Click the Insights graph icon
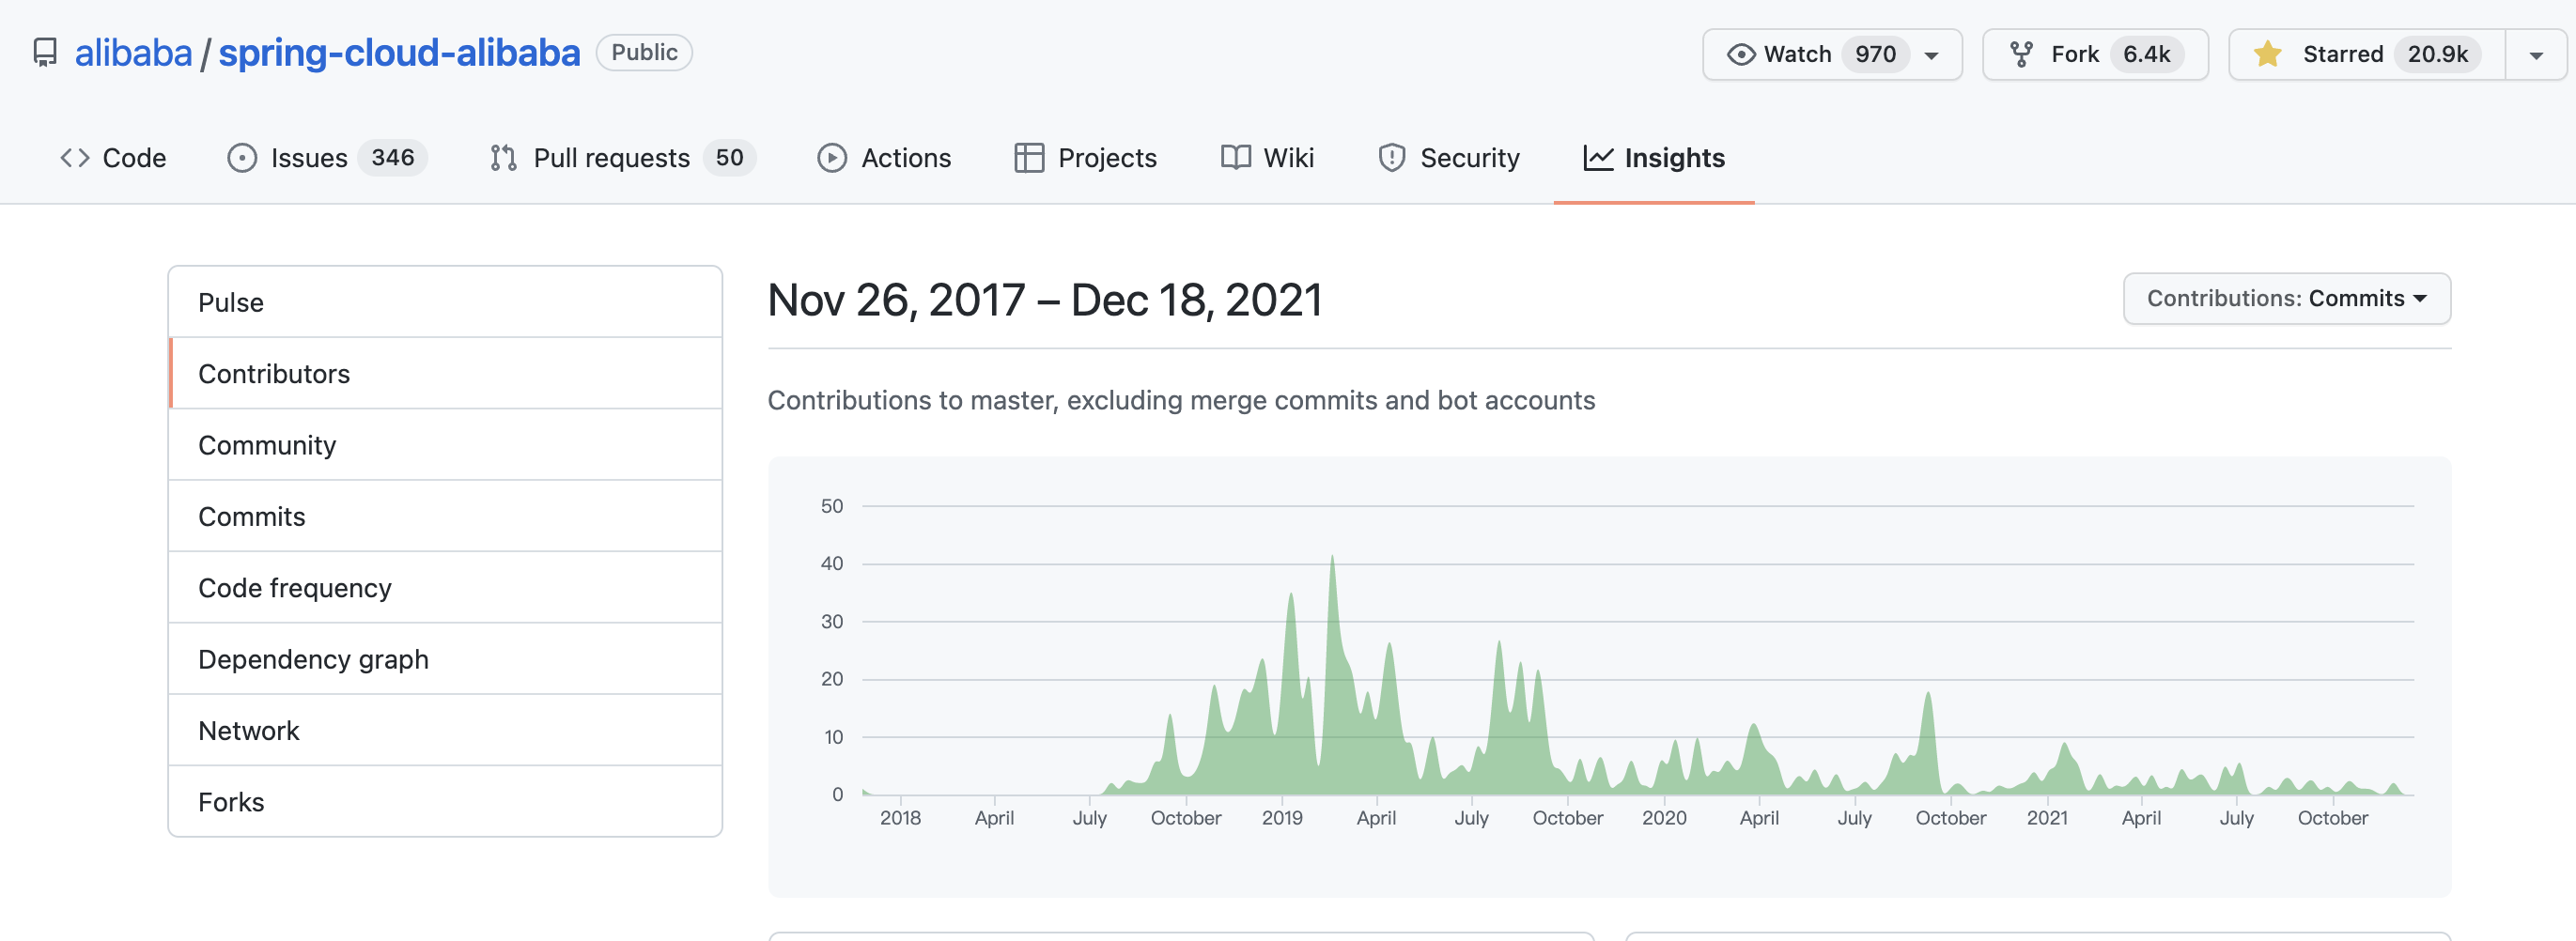The image size is (2576, 941). pos(1598,158)
